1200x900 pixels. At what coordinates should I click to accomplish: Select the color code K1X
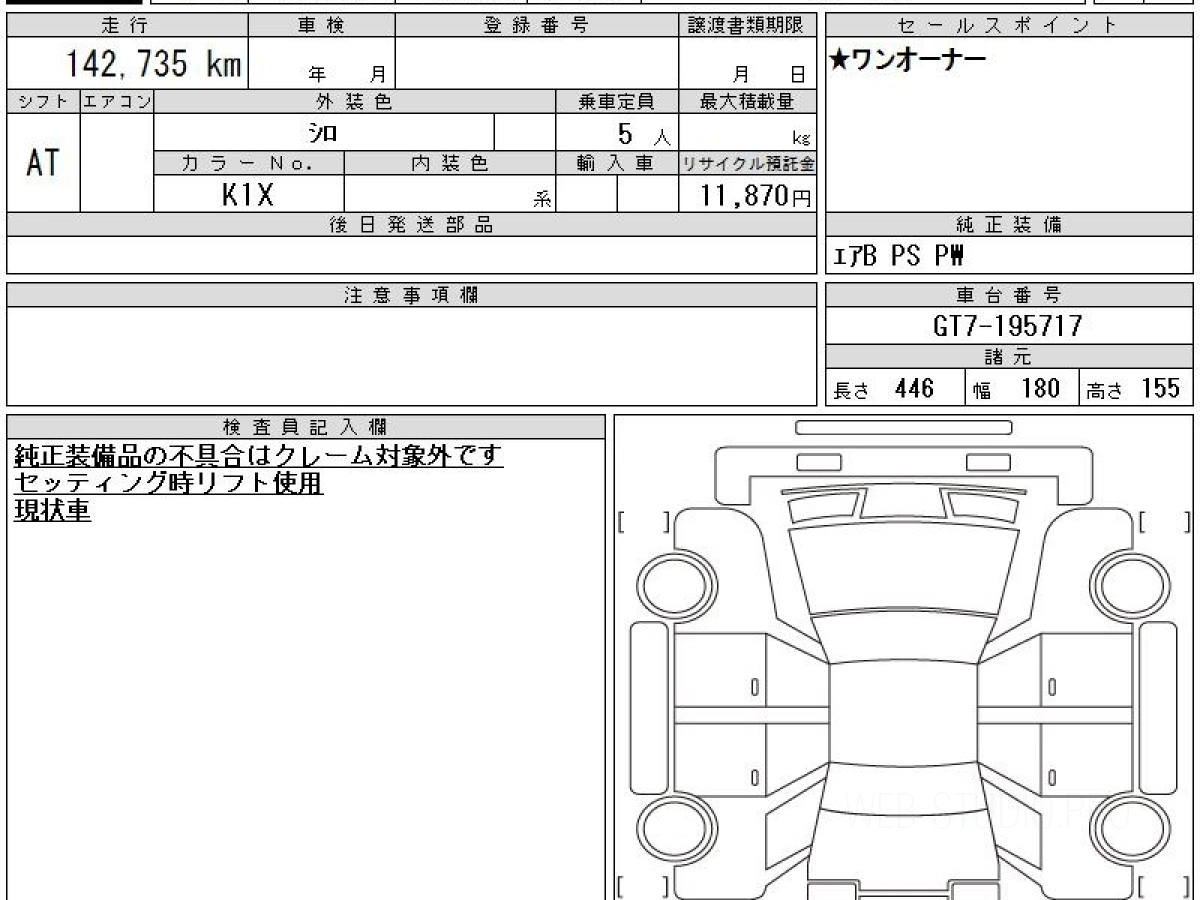coord(248,195)
